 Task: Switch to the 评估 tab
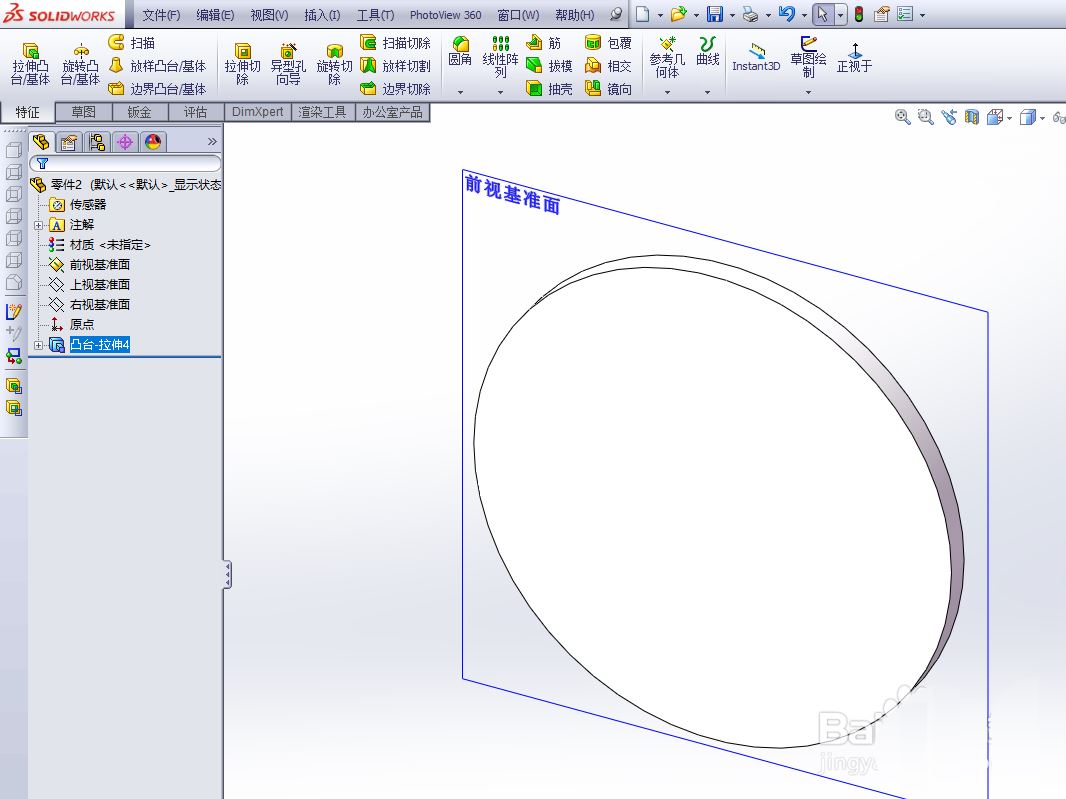pos(195,112)
